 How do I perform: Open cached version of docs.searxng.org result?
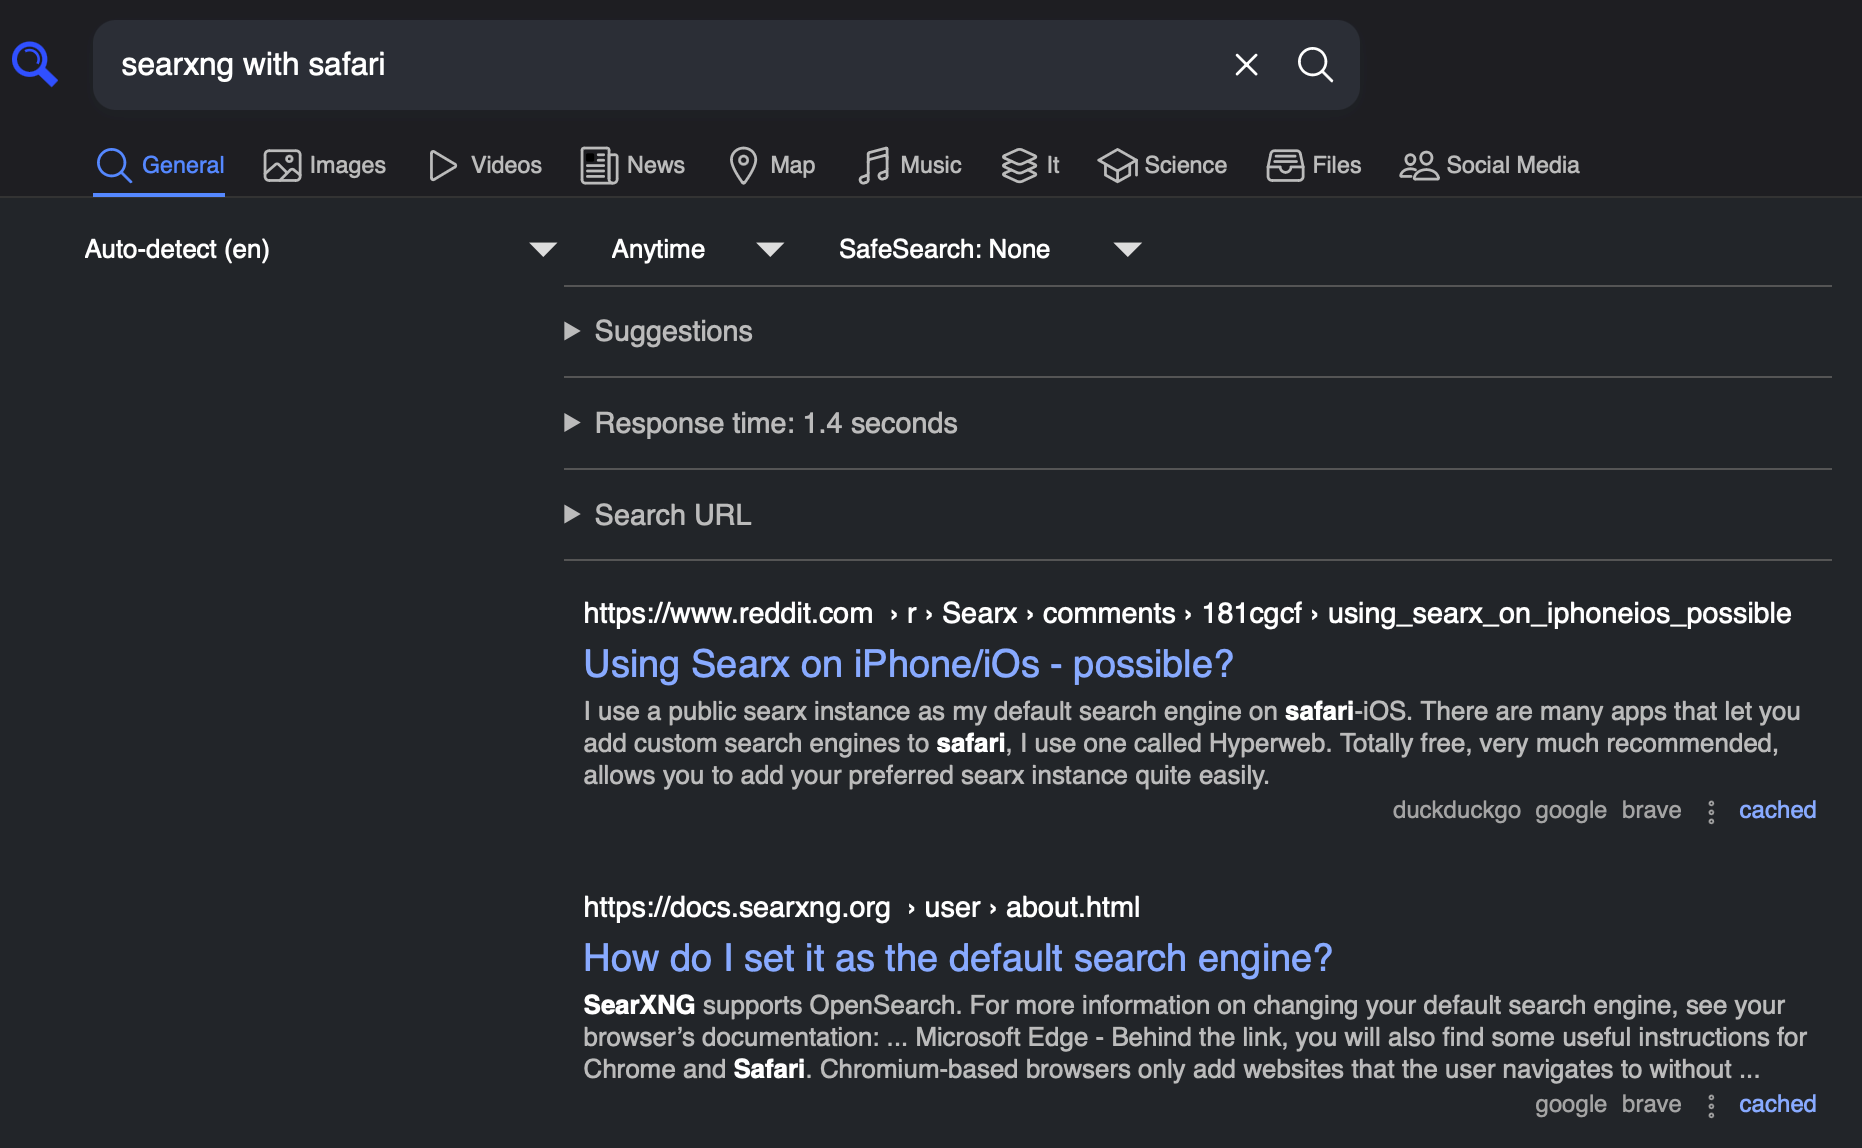(x=1777, y=1104)
